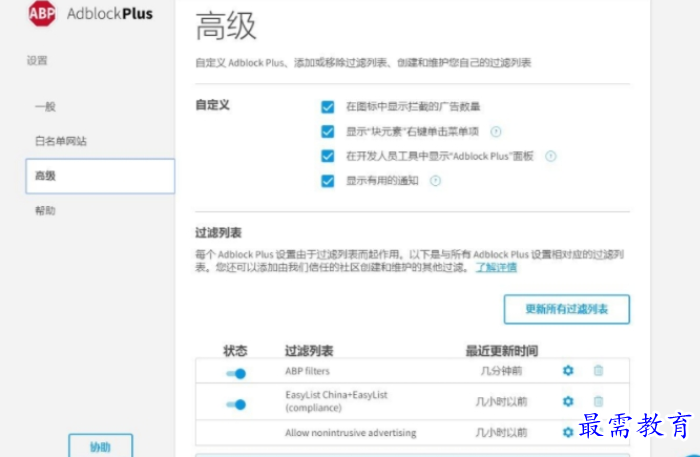Toggle developer tools "Adblock Plus" panel checkbox
Image resolution: width=700 pixels, height=457 pixels.
tap(327, 156)
